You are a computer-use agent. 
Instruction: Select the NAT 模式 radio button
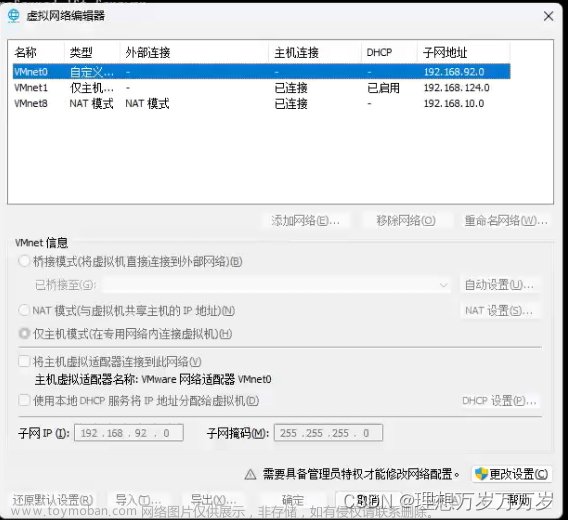[24, 310]
